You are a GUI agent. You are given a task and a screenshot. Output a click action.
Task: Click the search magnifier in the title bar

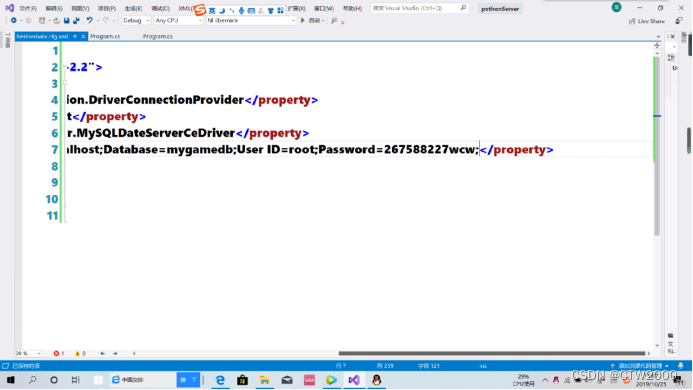(463, 8)
